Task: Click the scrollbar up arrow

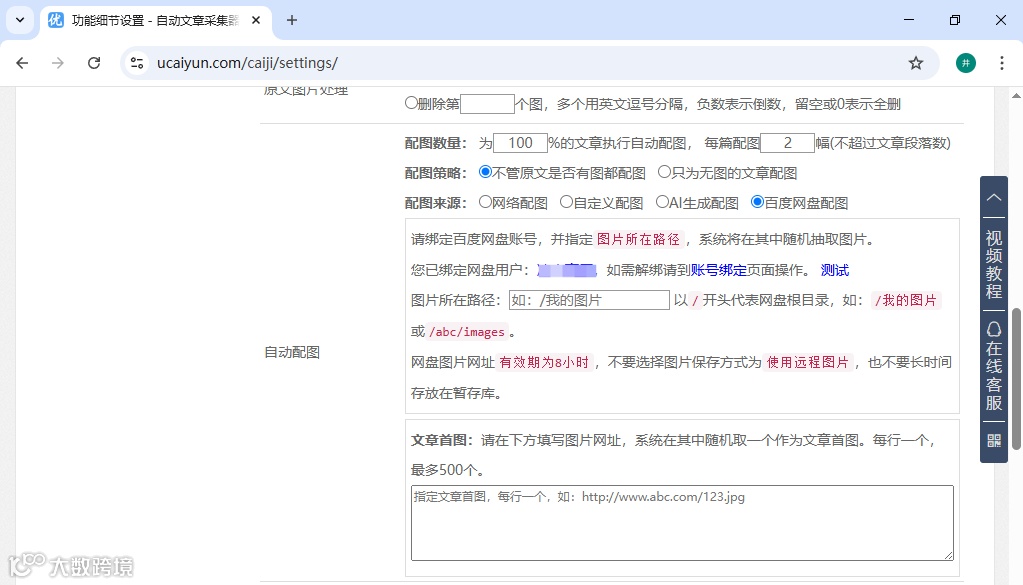Action: 1016,95
